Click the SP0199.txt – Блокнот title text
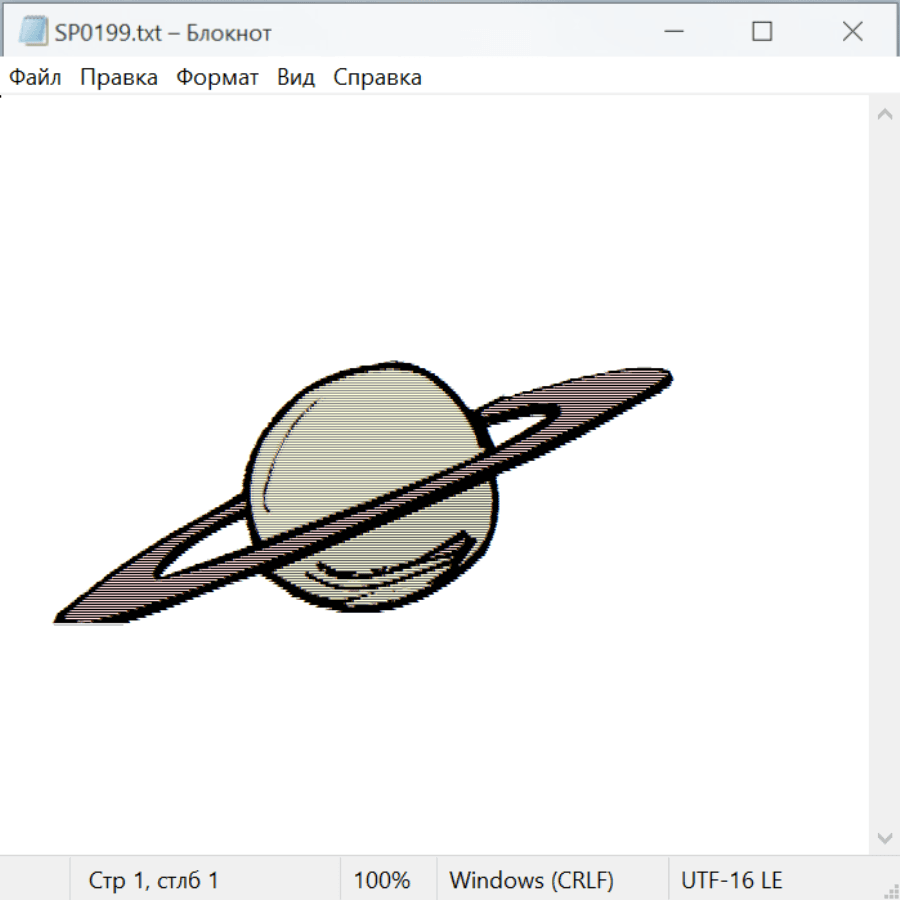The width and height of the screenshot is (900, 900). click(x=163, y=32)
